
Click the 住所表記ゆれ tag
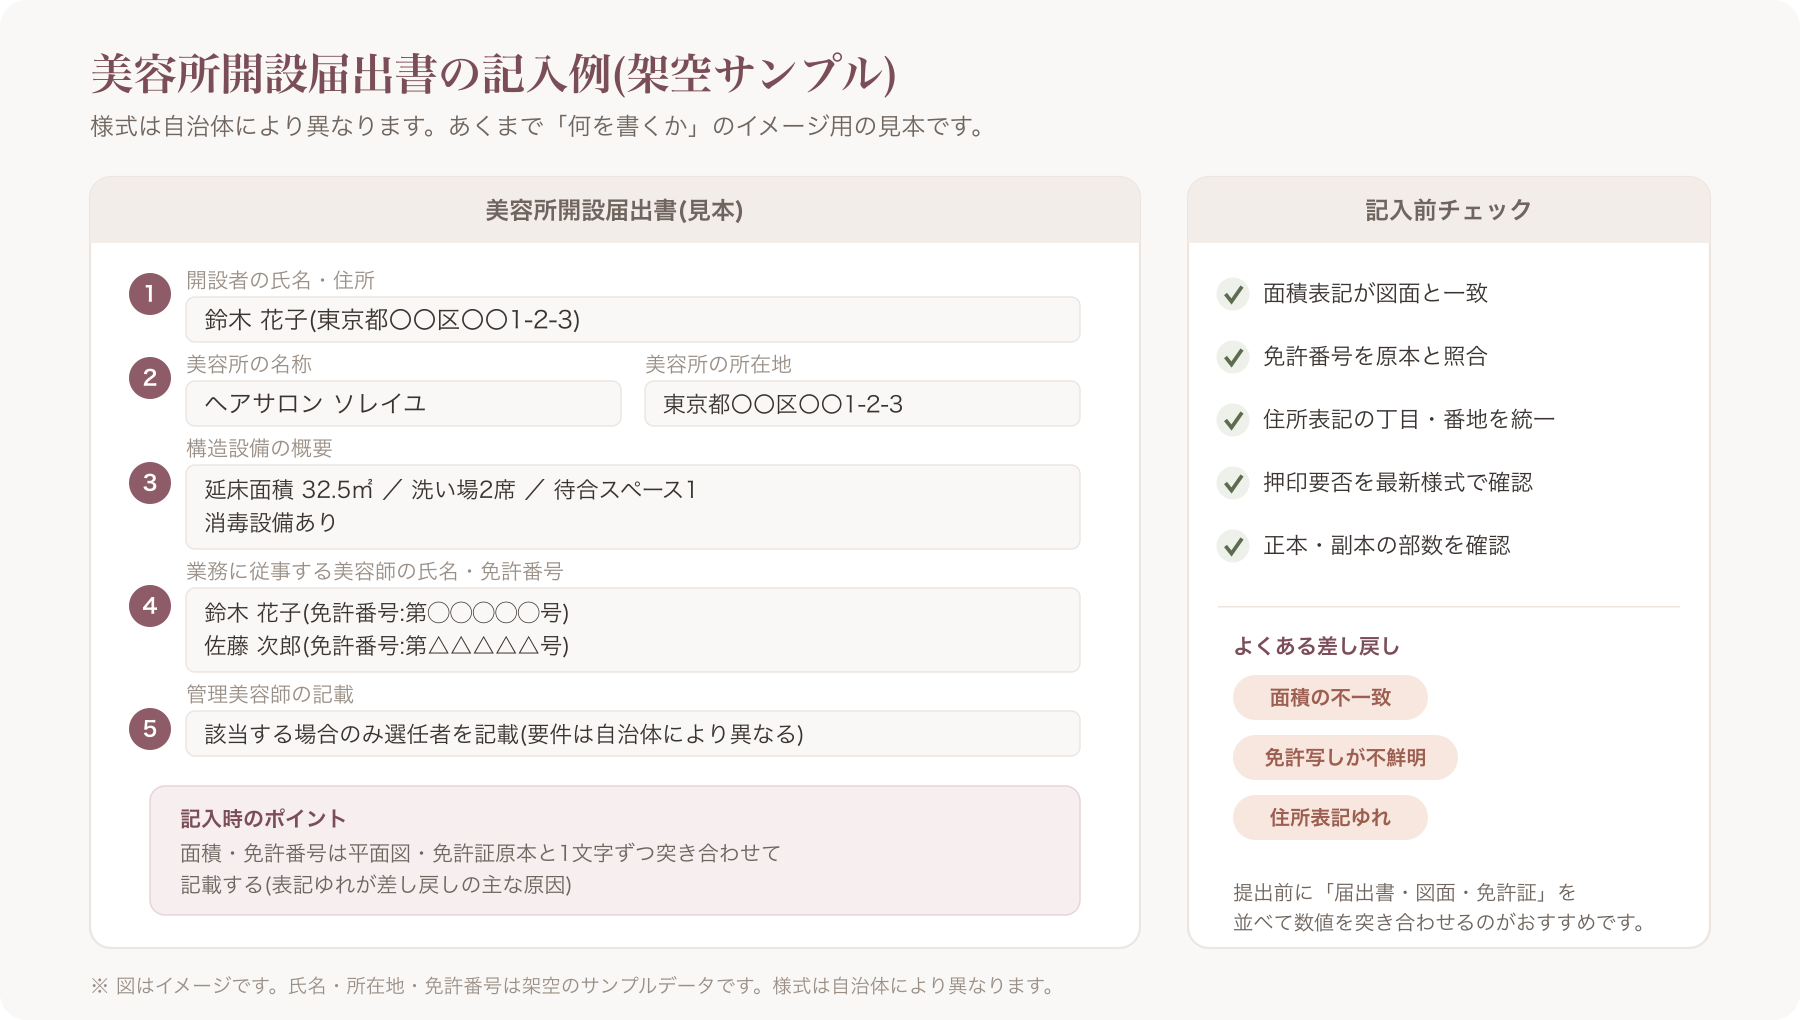tap(1330, 818)
